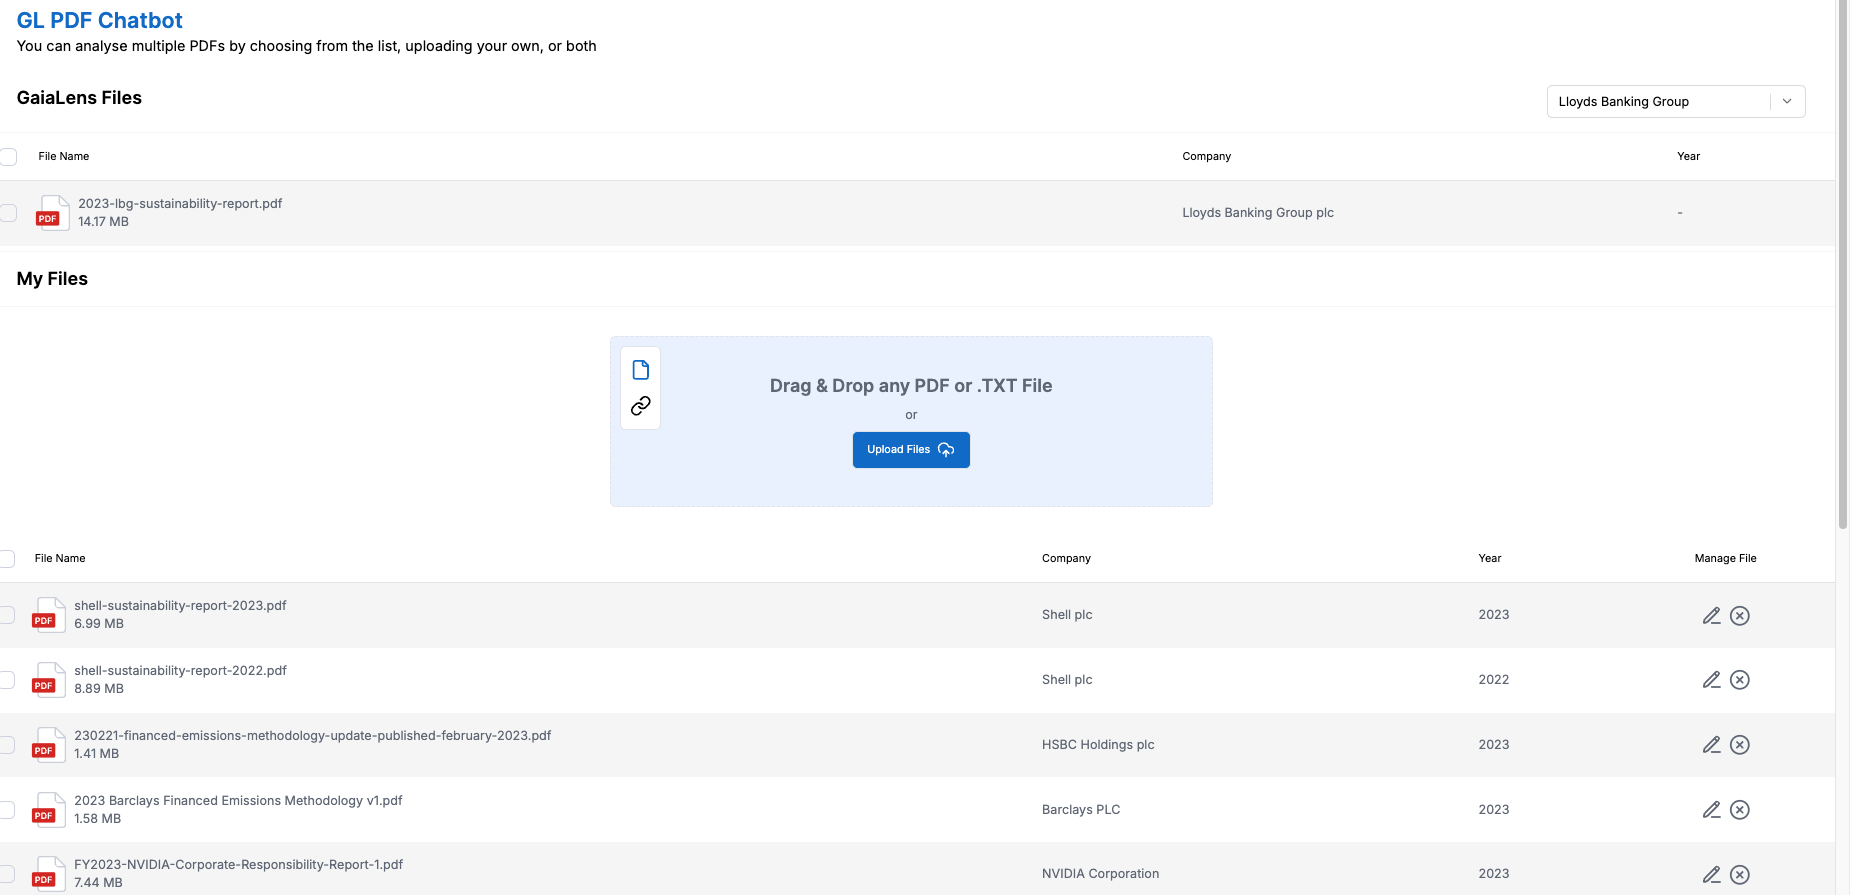Image resolution: width=1850 pixels, height=895 pixels.
Task: Click the chevron arrow of company selector
Action: click(1787, 101)
